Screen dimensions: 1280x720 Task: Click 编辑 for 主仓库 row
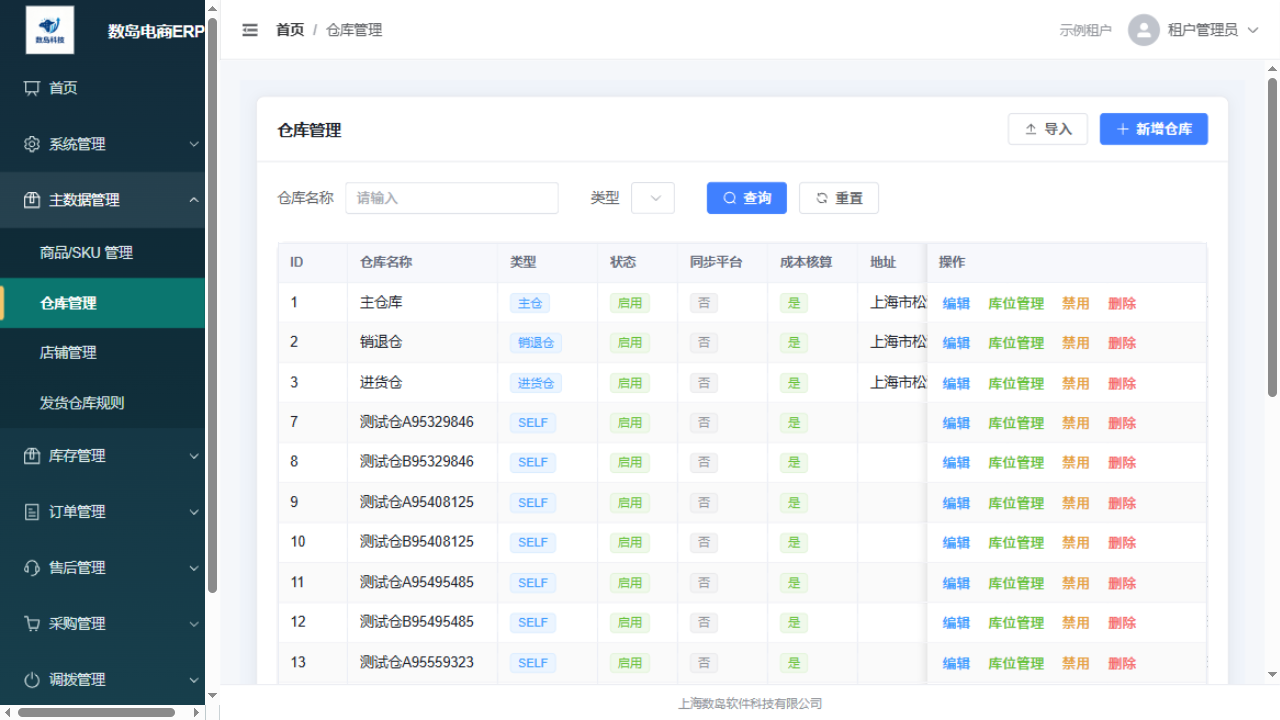coord(956,303)
